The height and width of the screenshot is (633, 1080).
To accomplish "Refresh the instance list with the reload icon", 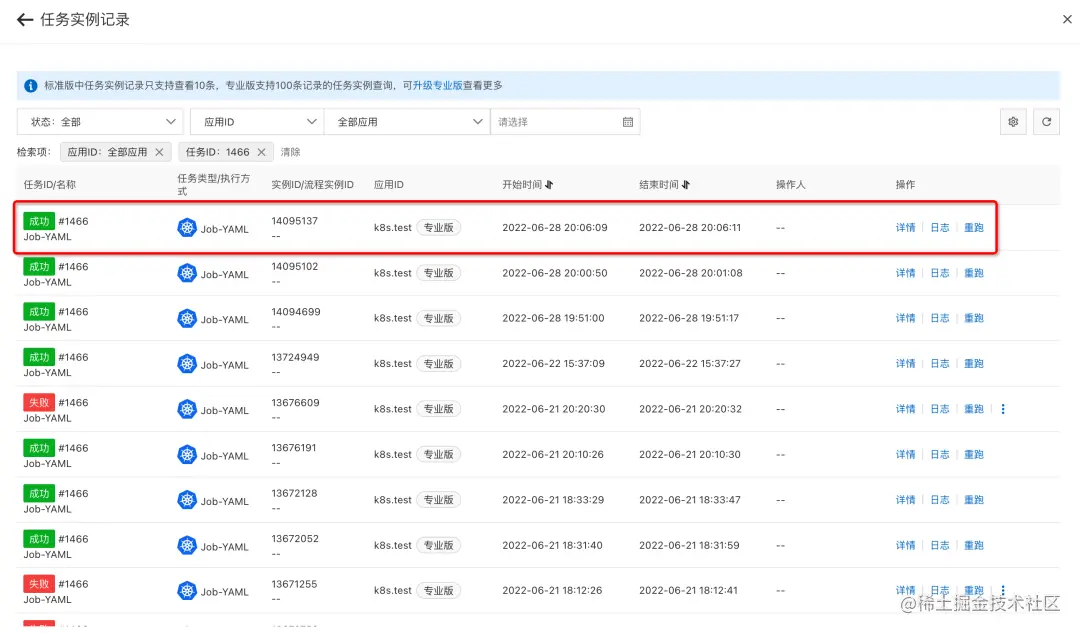I will tap(1046, 122).
